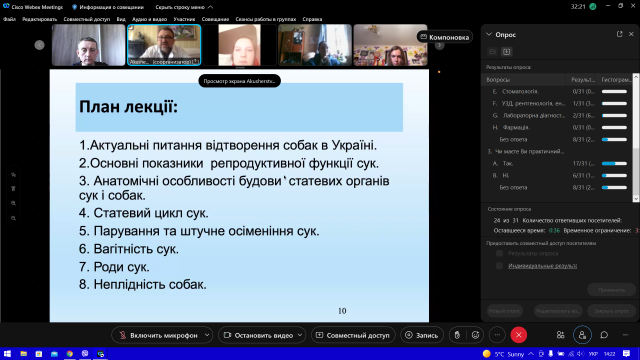Select the woman in red video thumbnail
Screen dimensions: 640x360
coord(240,45)
